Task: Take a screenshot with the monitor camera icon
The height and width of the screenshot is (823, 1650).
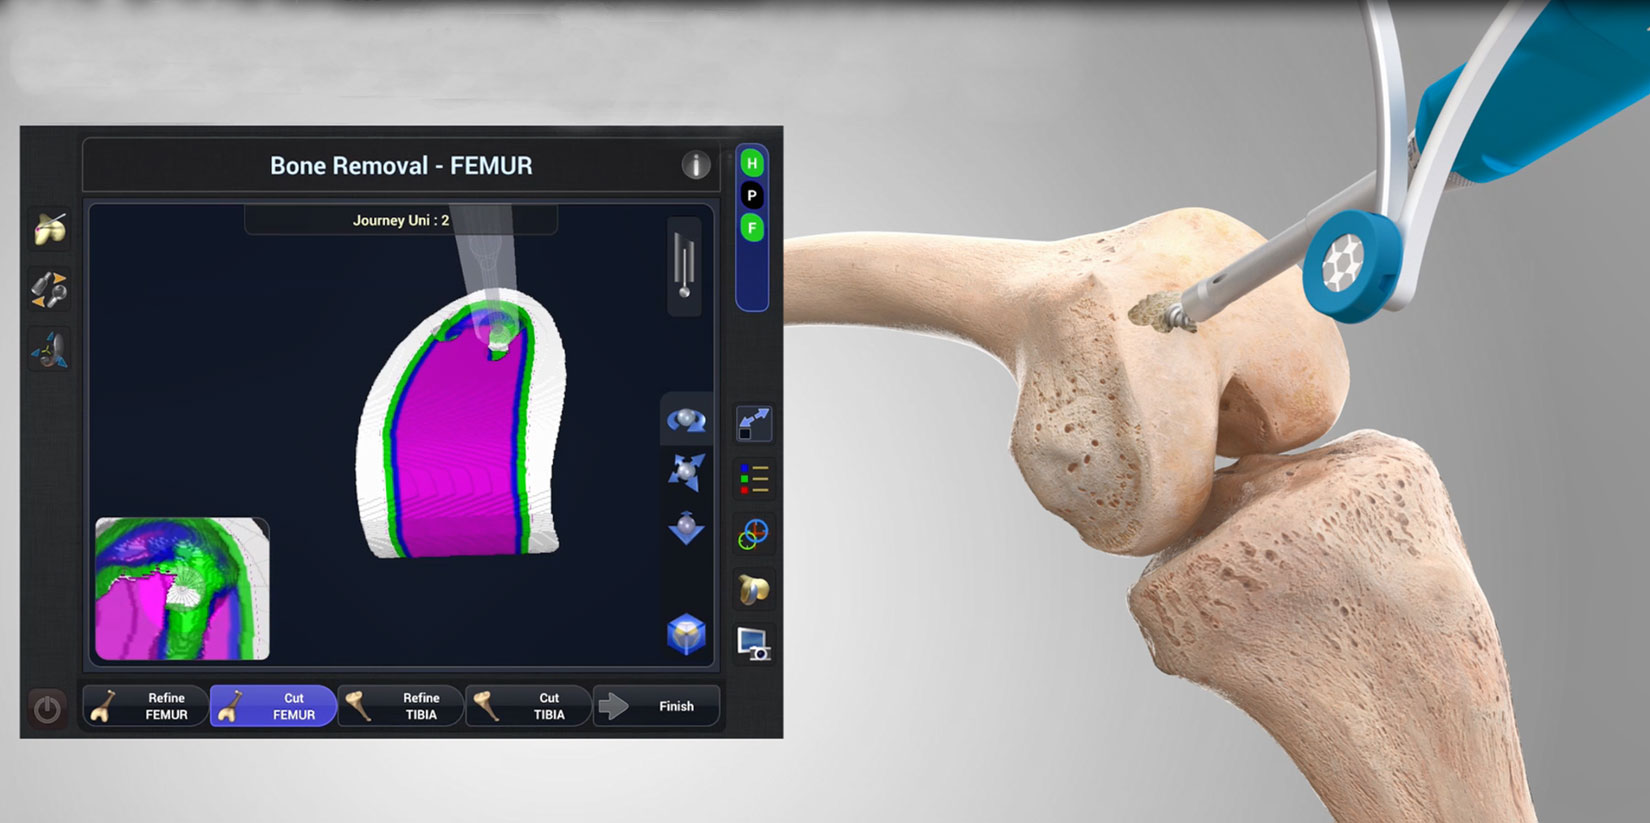Action: 753,644
